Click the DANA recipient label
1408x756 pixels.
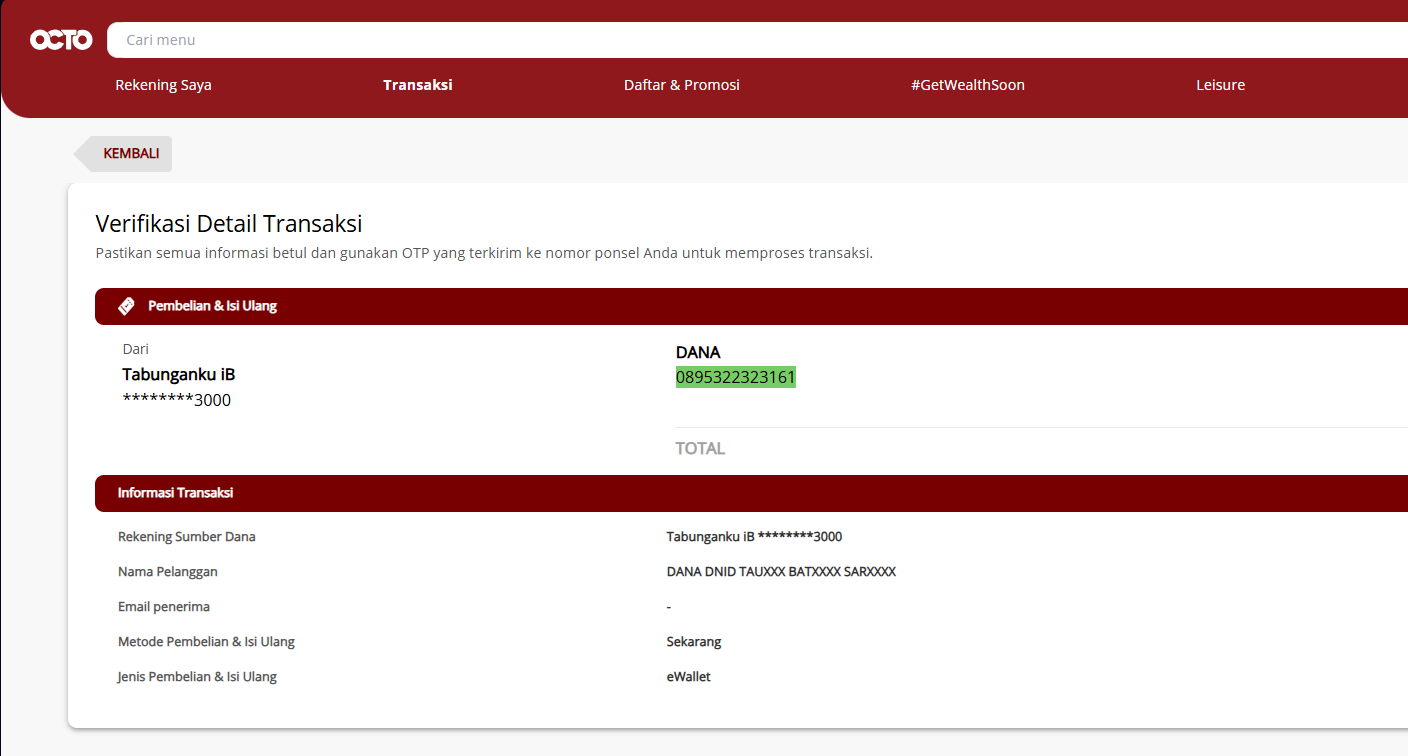click(698, 352)
